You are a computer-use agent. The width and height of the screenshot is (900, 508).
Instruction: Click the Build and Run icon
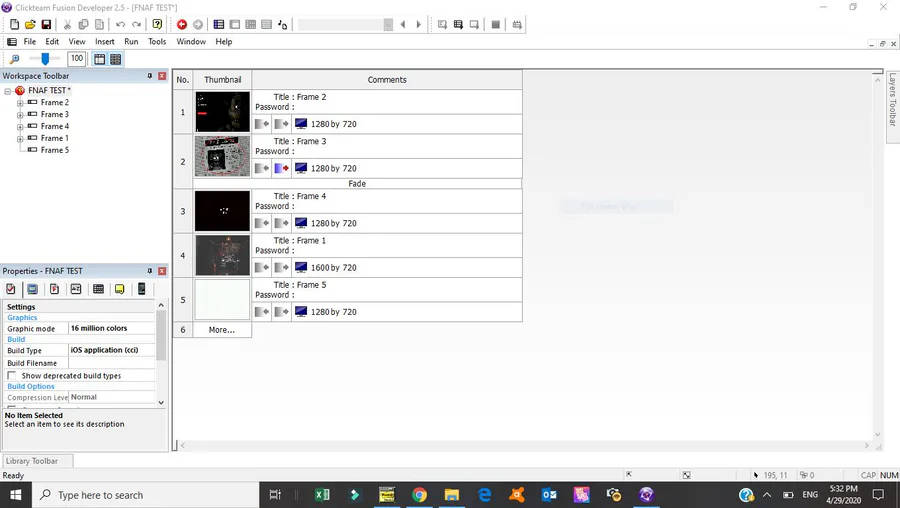coord(517,24)
